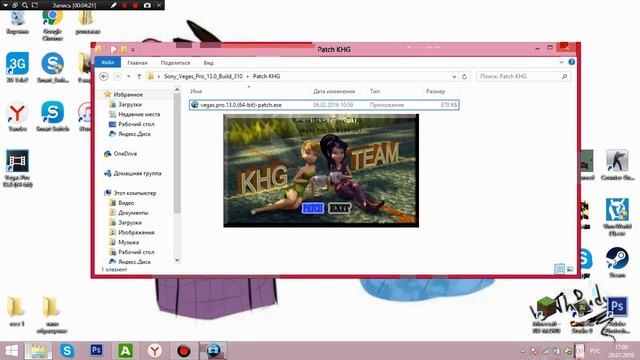Open Рабочий стол under Избранное

click(x=136, y=124)
